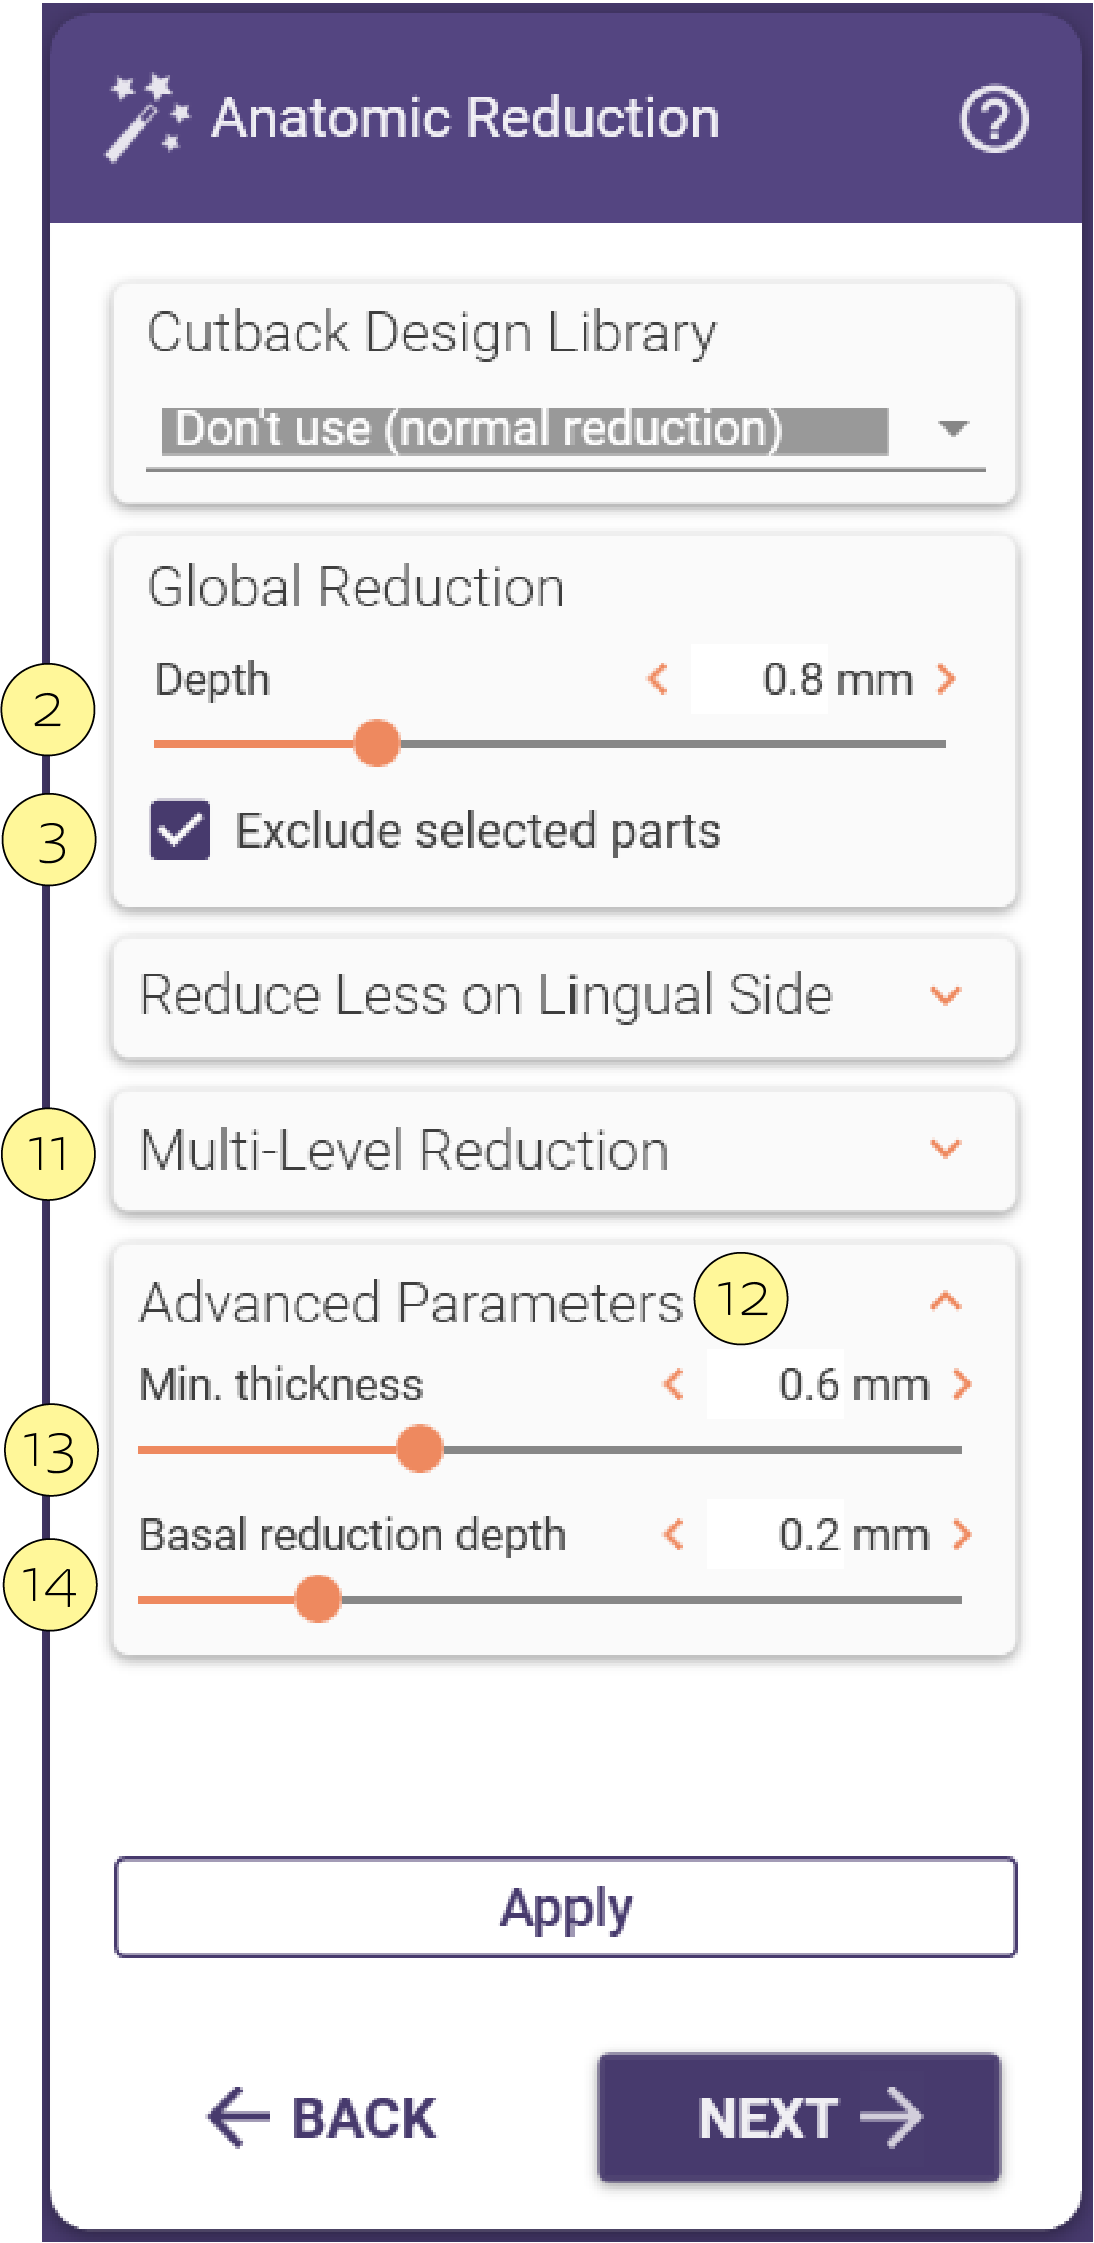The width and height of the screenshot is (1094, 2243).
Task: Click the Anatomic Reduction magic wand icon
Action: click(x=148, y=117)
